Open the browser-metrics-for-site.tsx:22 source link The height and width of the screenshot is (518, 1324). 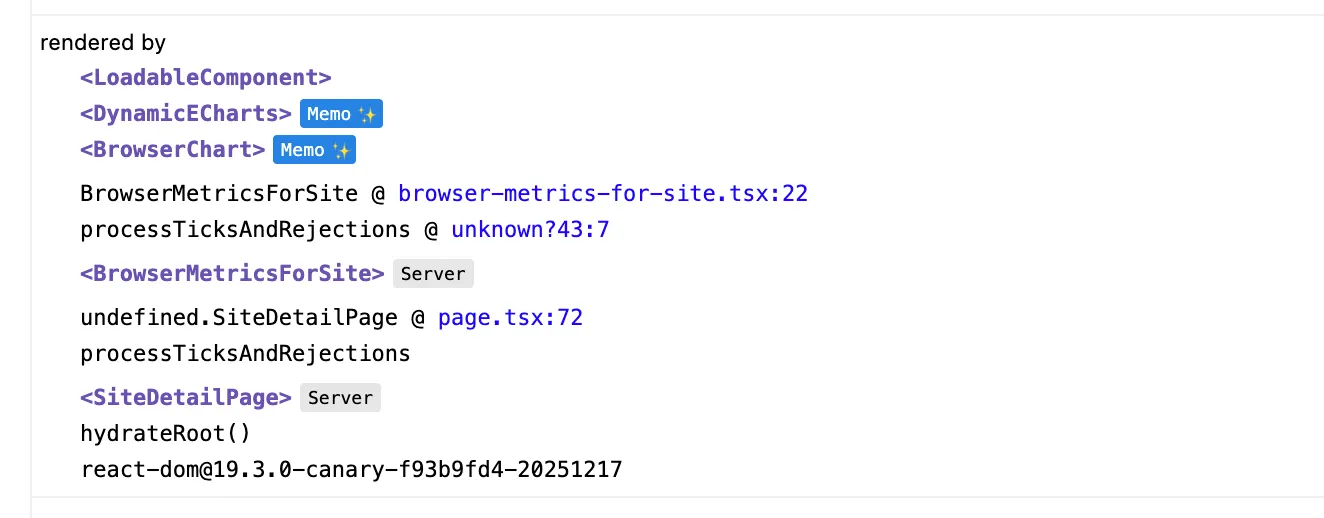coord(603,194)
